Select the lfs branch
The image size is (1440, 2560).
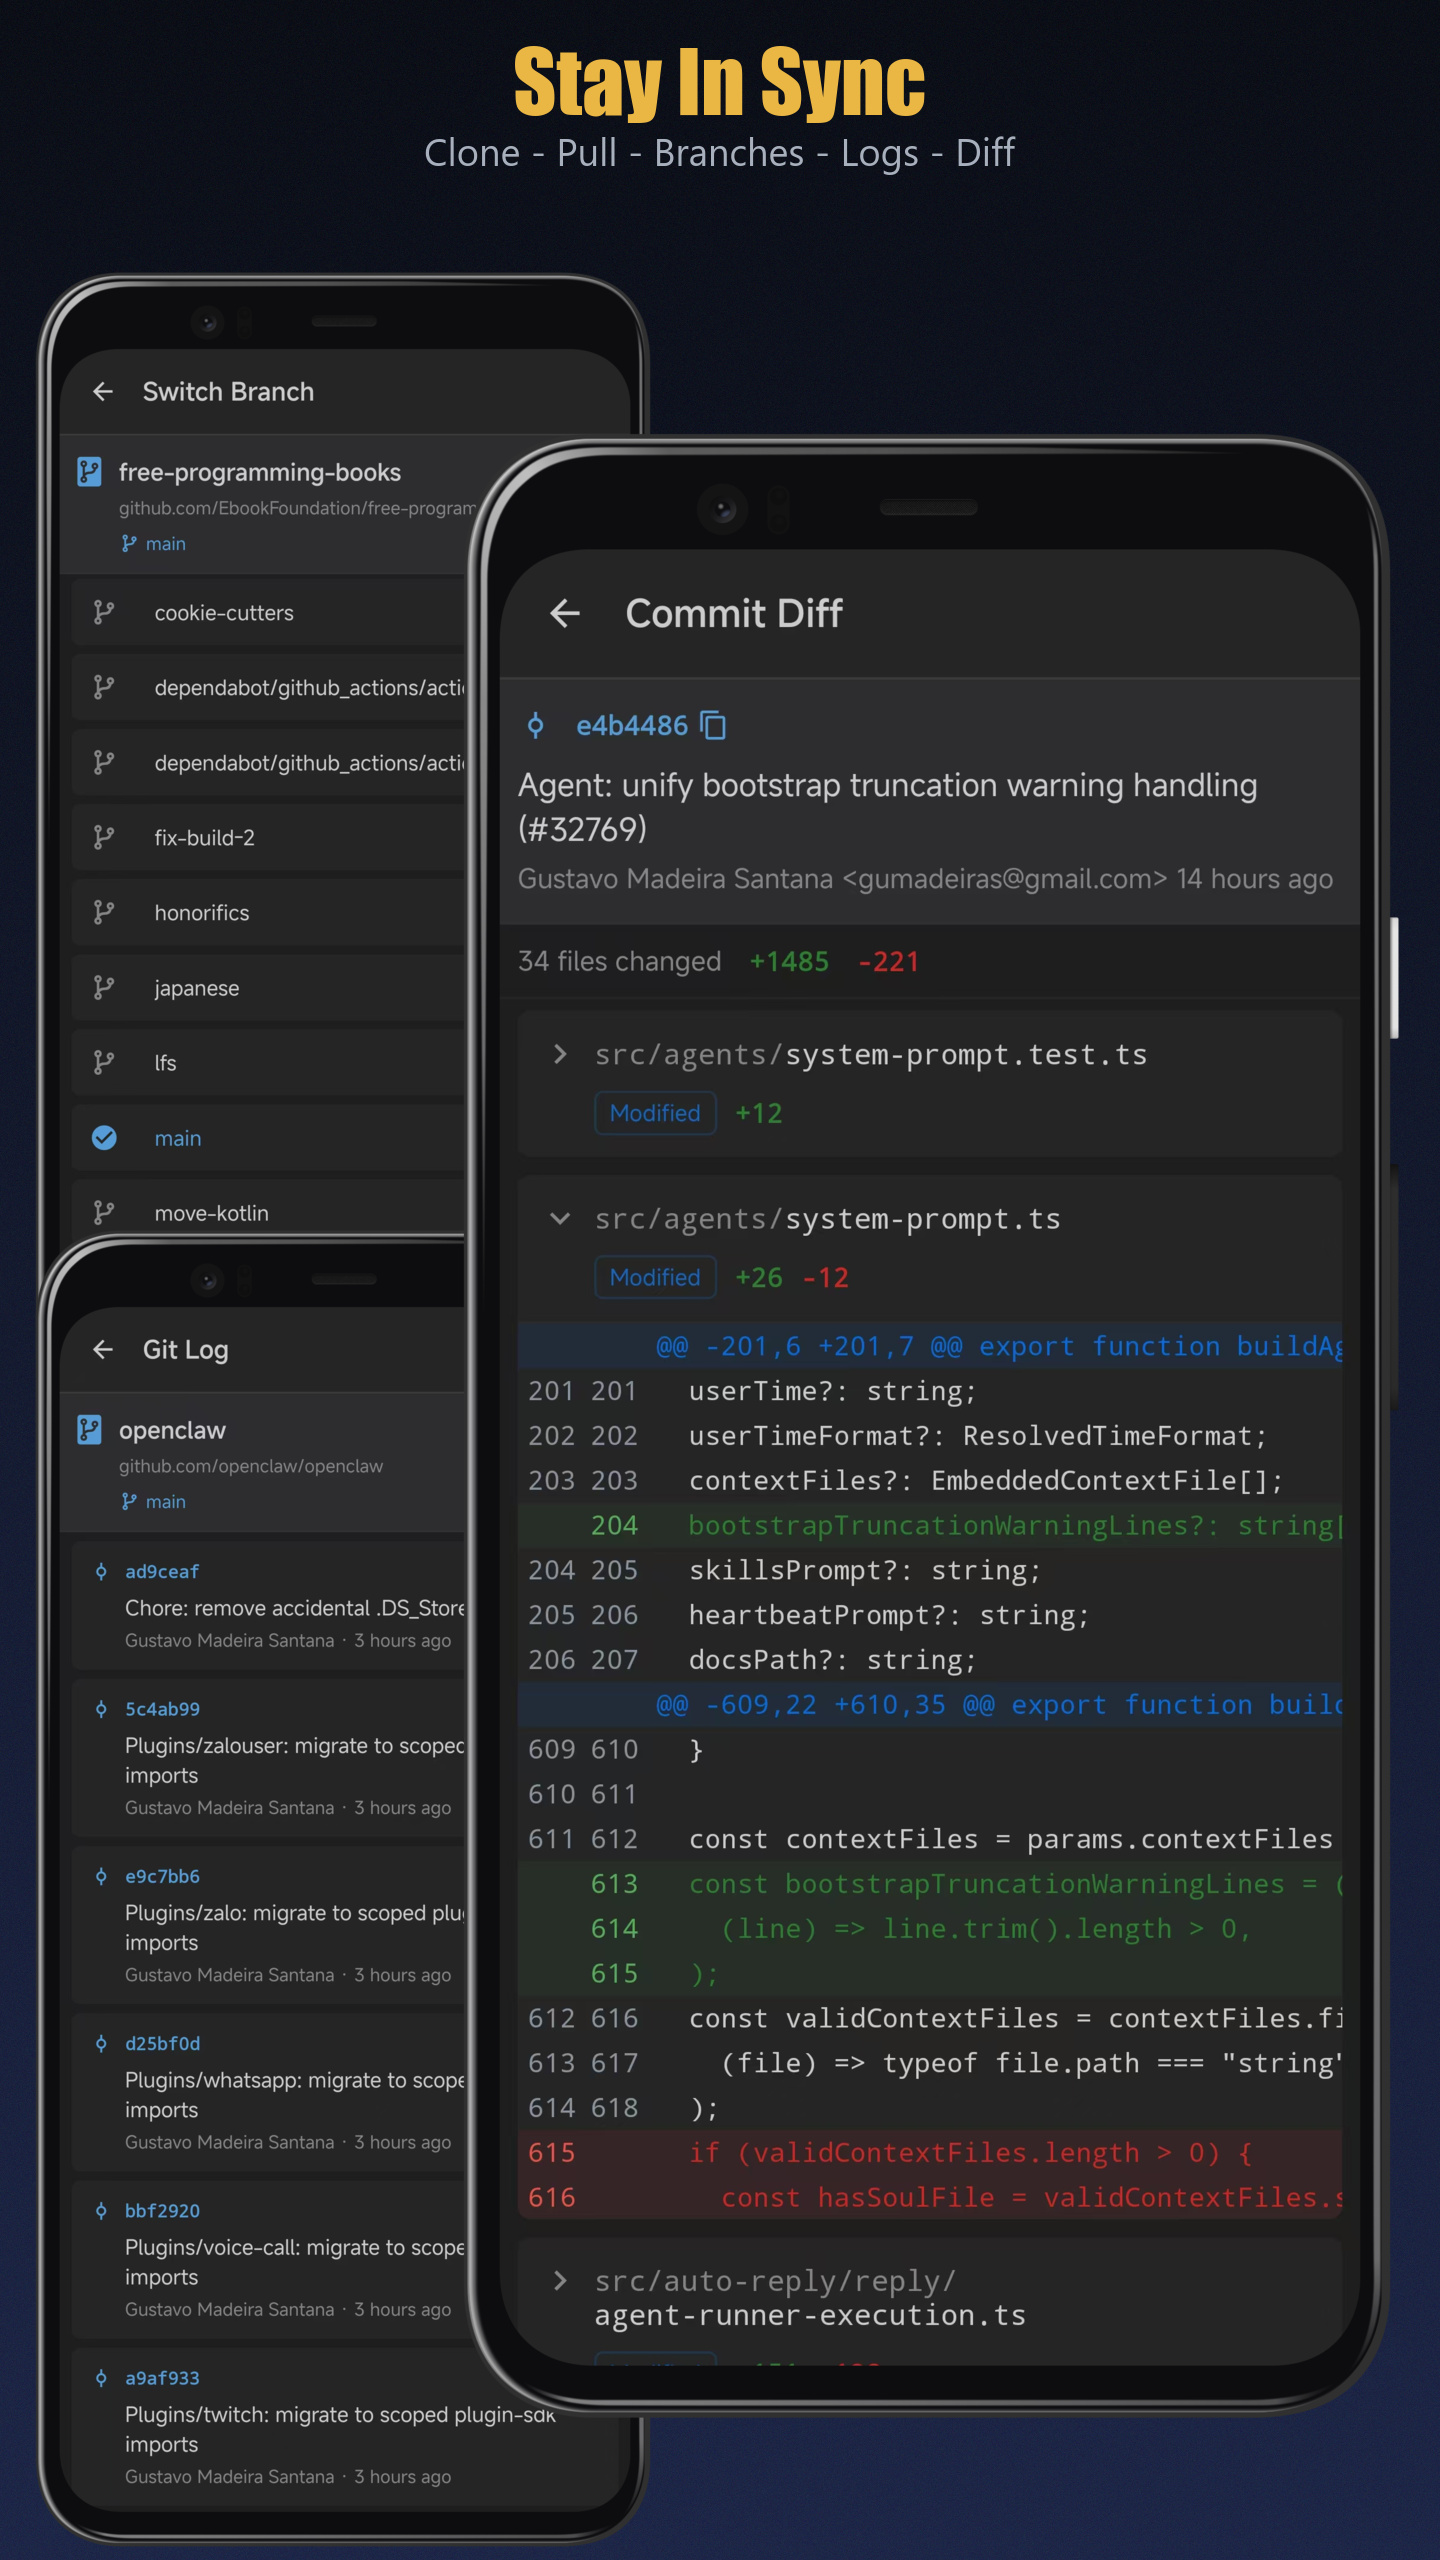270,1062
